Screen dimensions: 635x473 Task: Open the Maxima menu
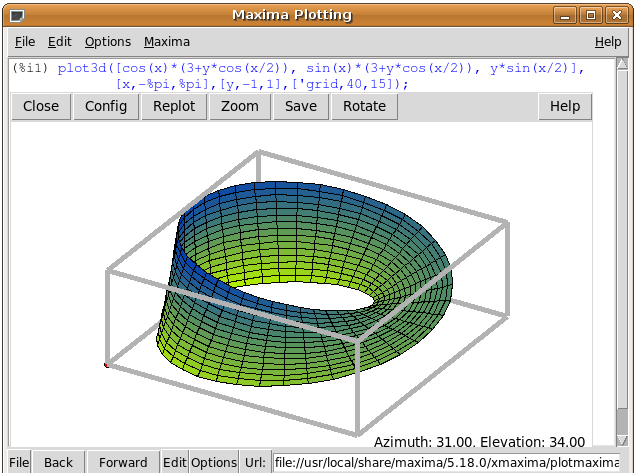coord(167,42)
